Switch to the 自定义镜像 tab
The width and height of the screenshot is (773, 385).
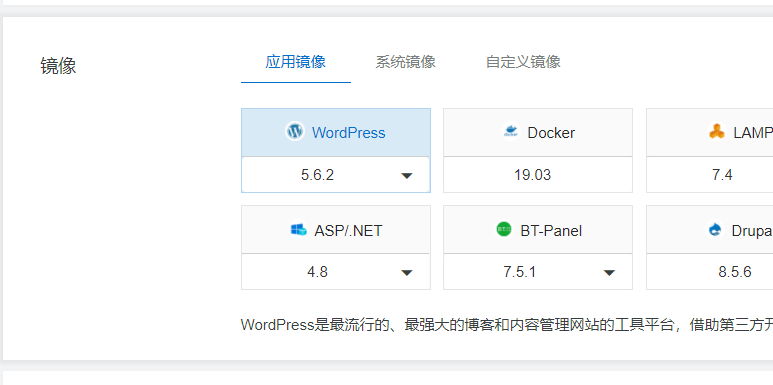click(x=523, y=62)
